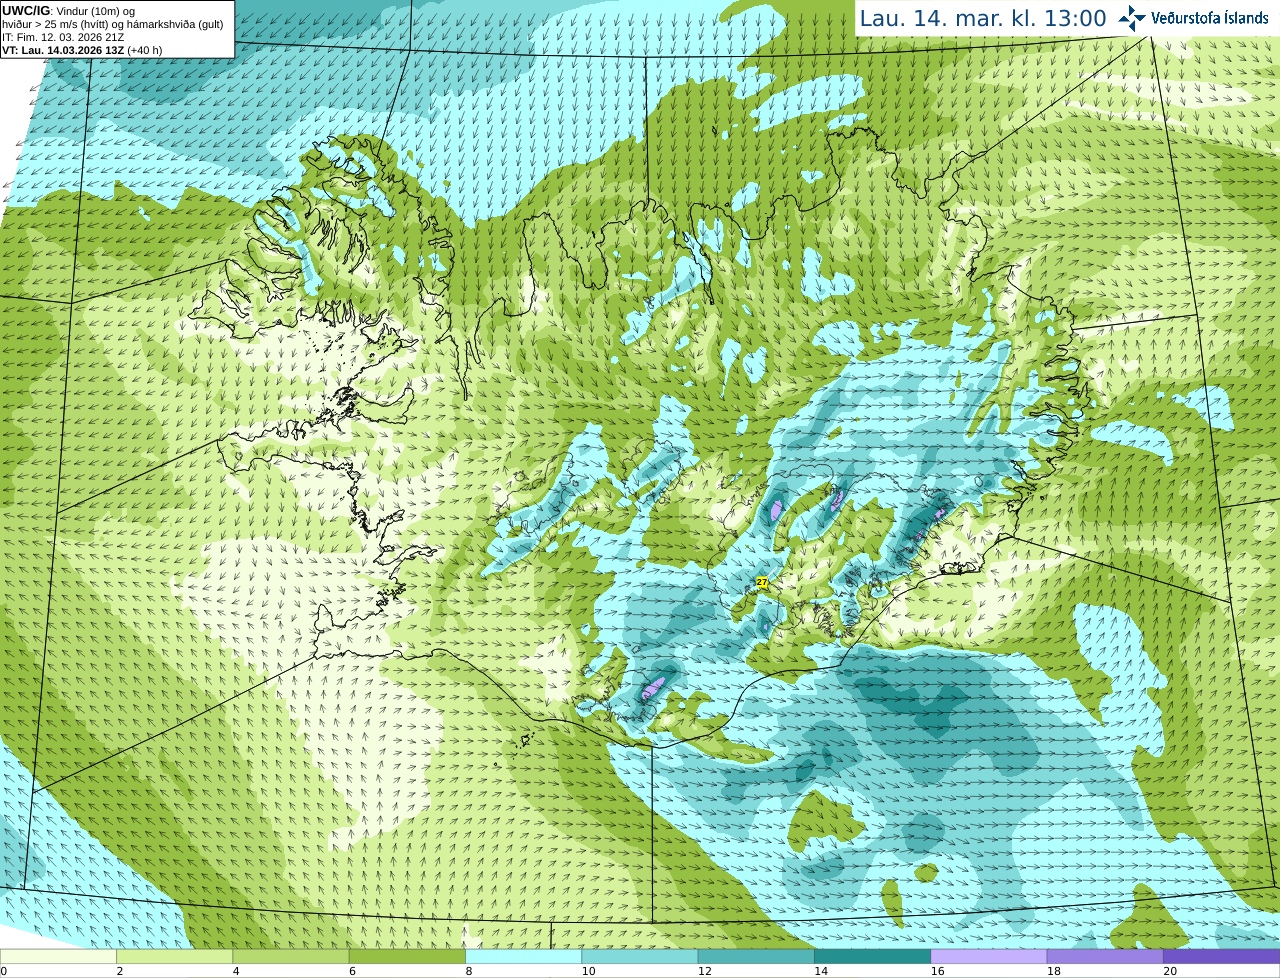The width and height of the screenshot is (1280, 978).
Task: Click the scale label 16
Action: click(x=937, y=971)
